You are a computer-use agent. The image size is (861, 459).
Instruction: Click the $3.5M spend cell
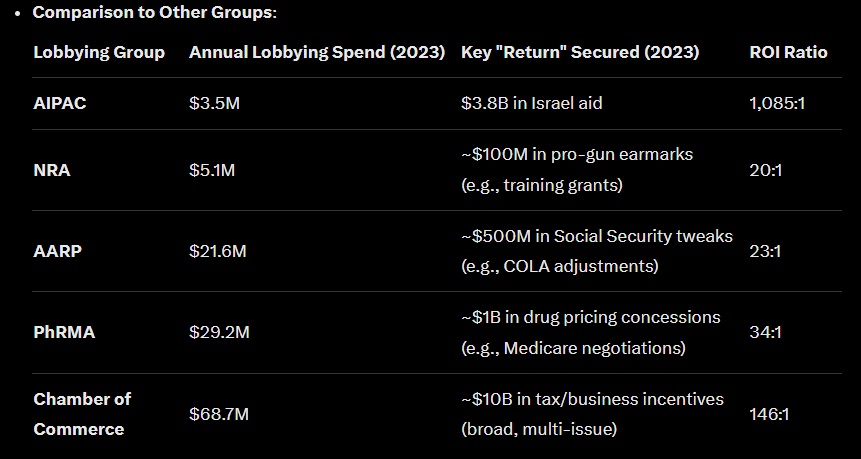click(212, 104)
